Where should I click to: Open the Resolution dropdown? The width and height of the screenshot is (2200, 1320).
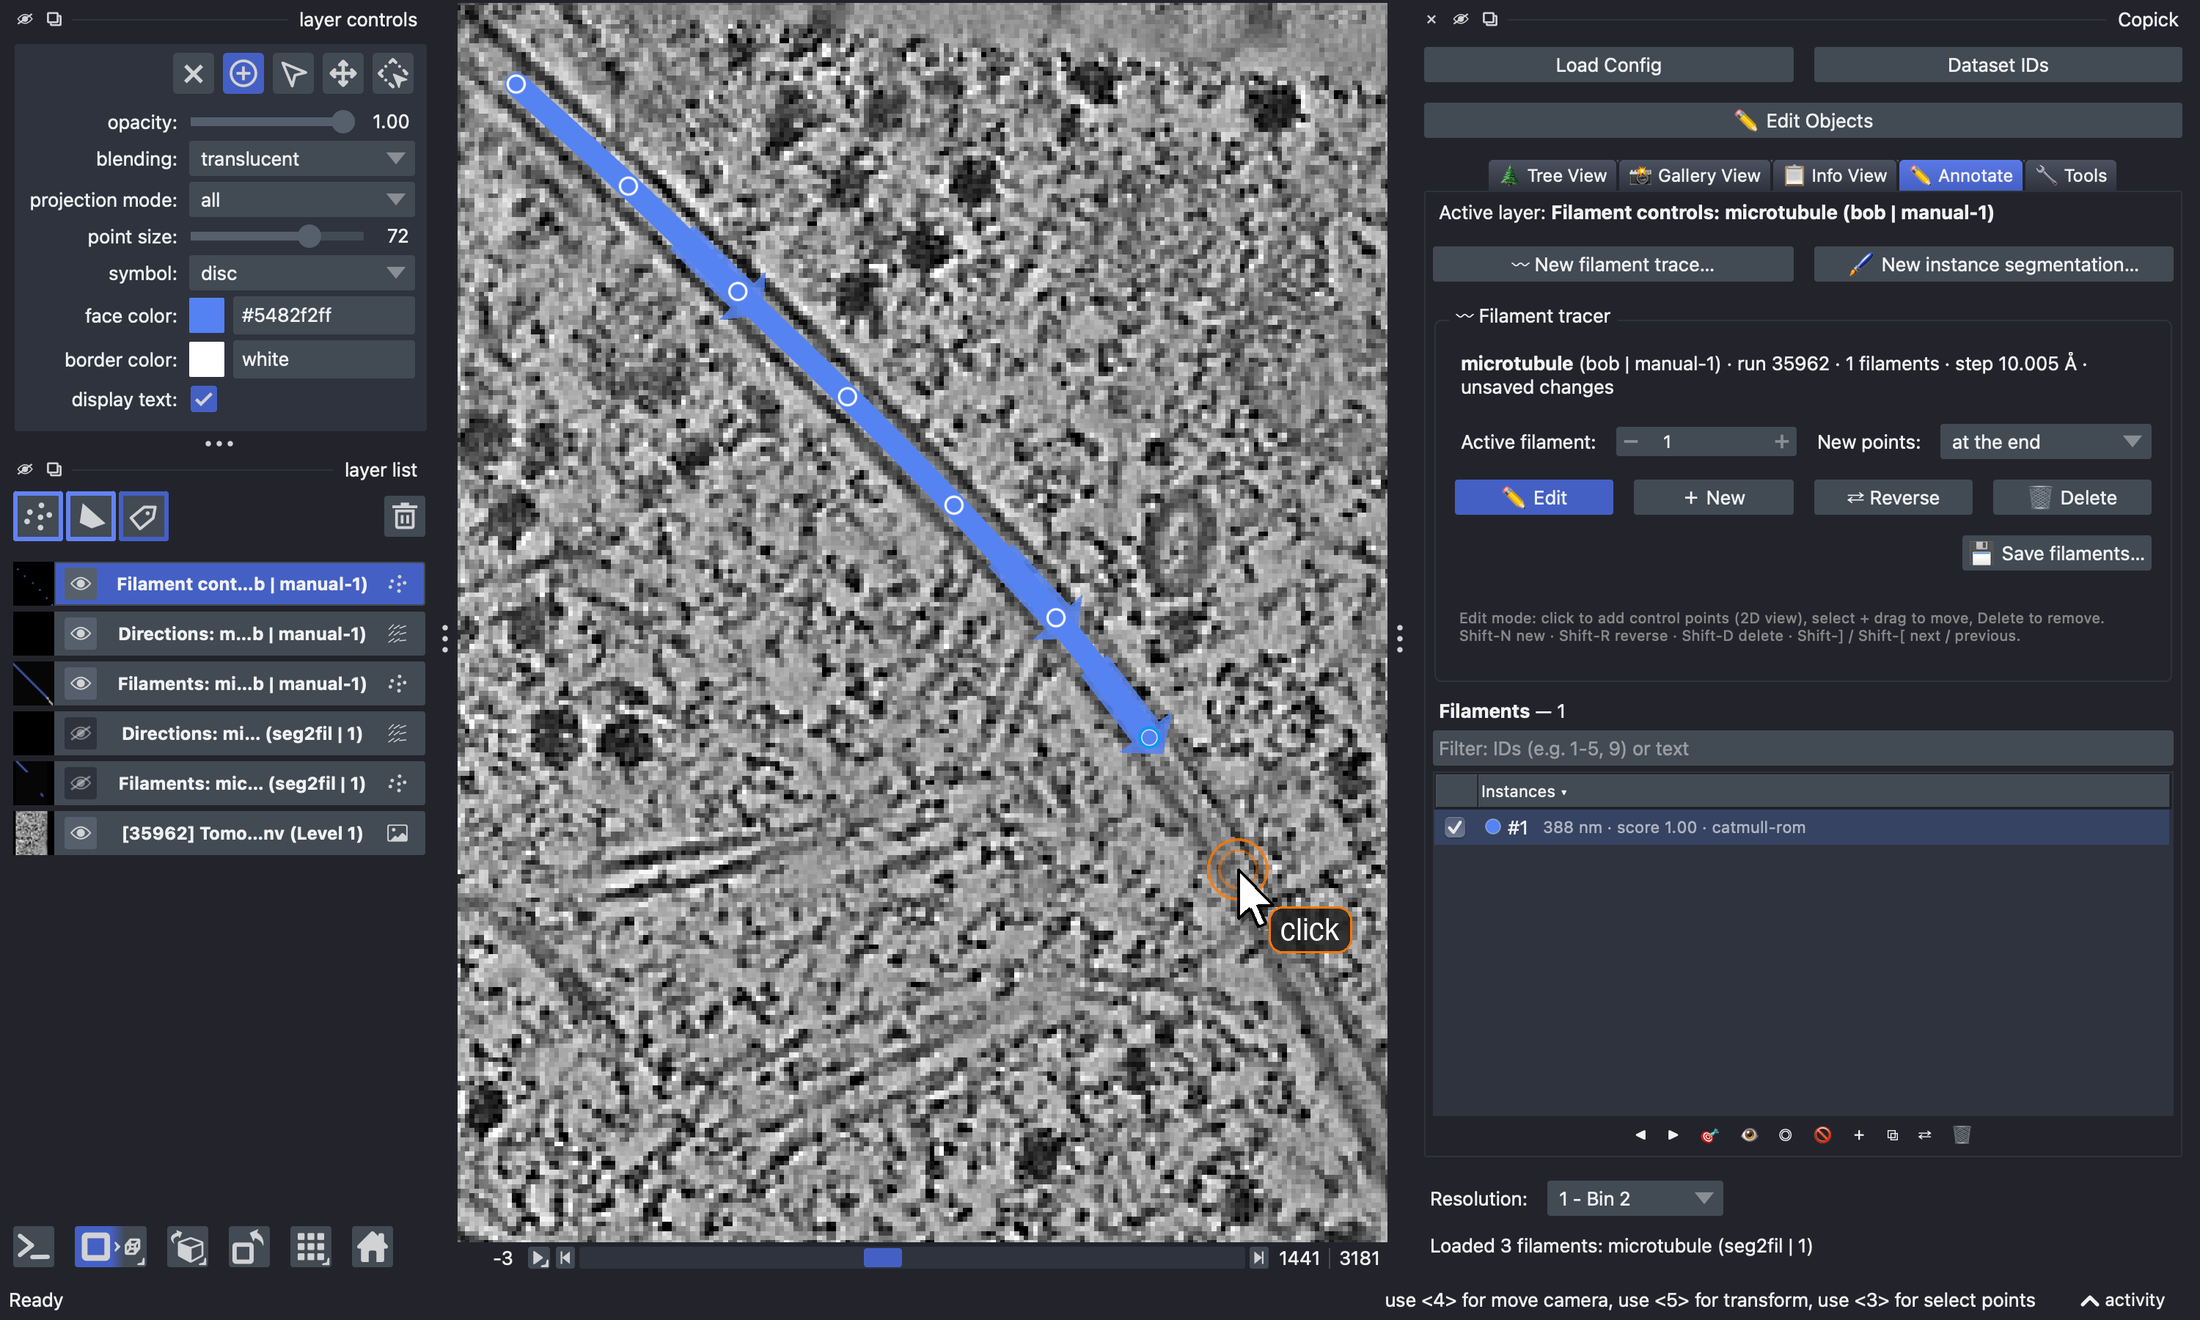pyautogui.click(x=1634, y=1199)
